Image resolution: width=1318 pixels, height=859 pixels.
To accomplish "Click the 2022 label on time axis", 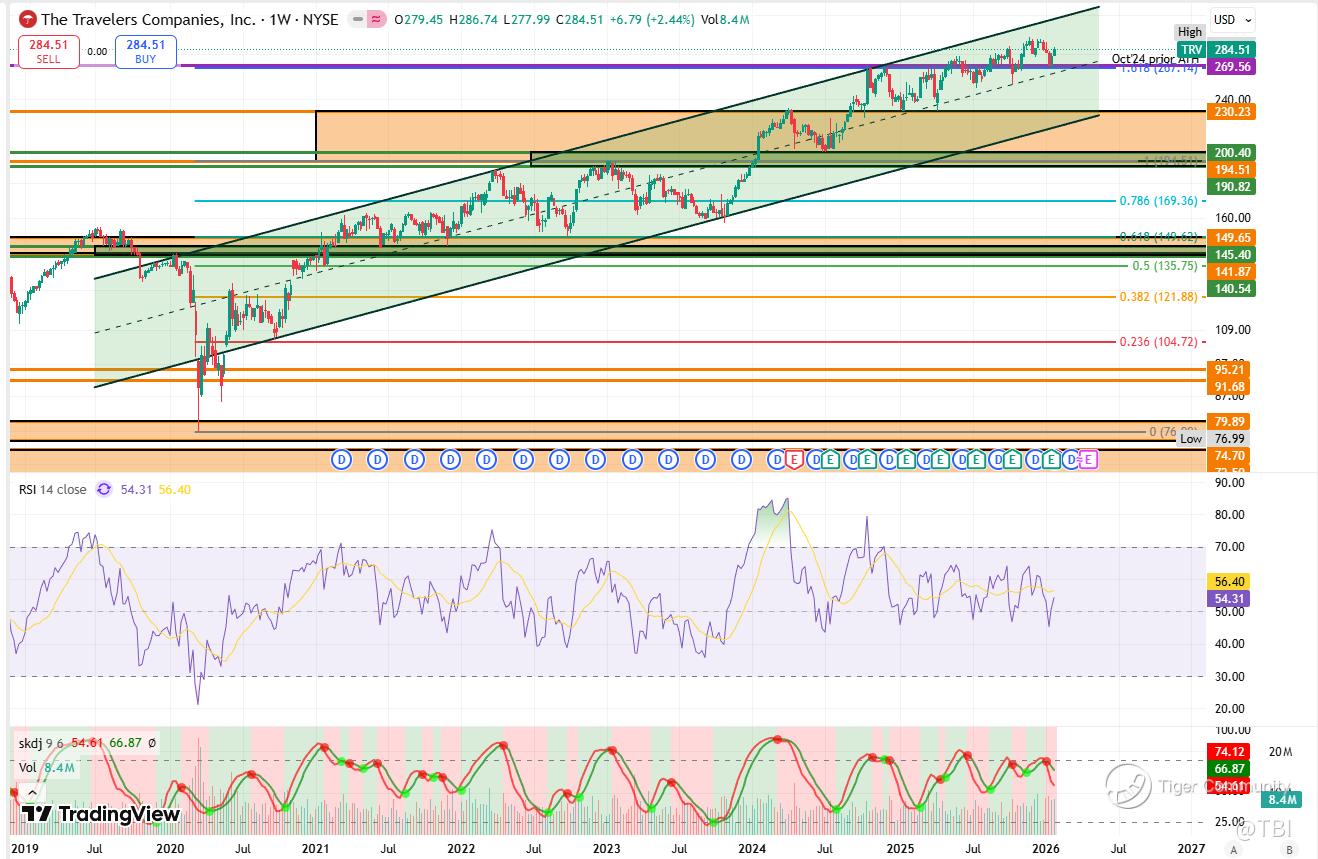I will [461, 848].
